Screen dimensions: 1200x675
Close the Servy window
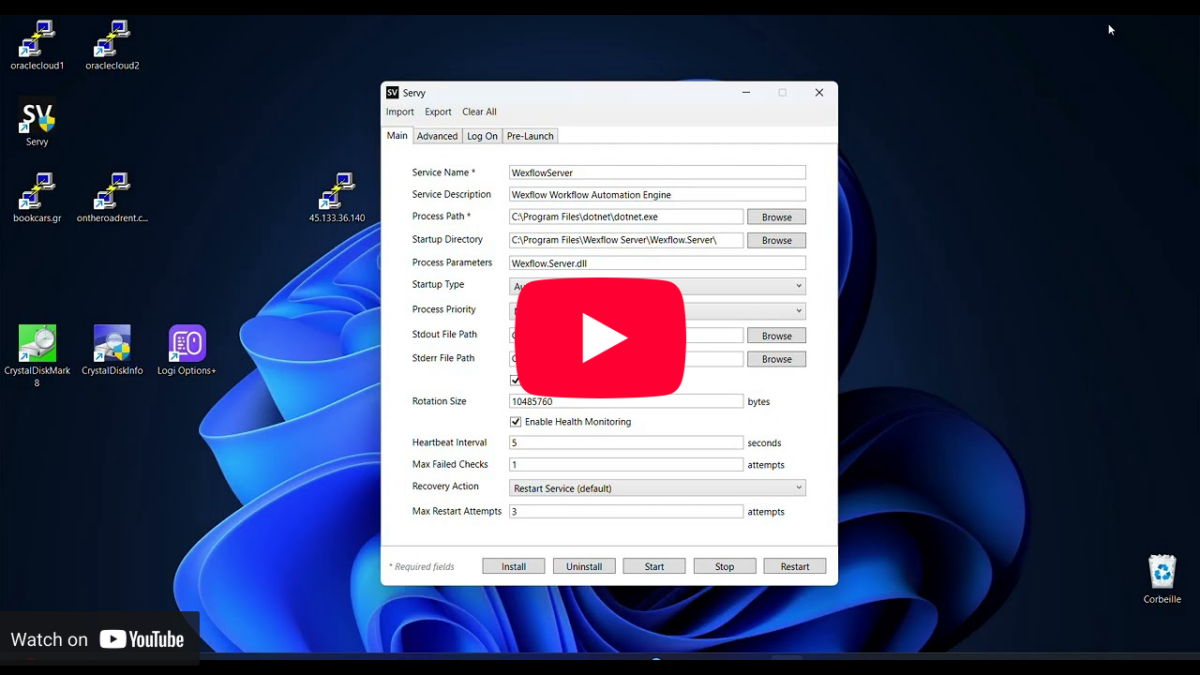(x=819, y=93)
